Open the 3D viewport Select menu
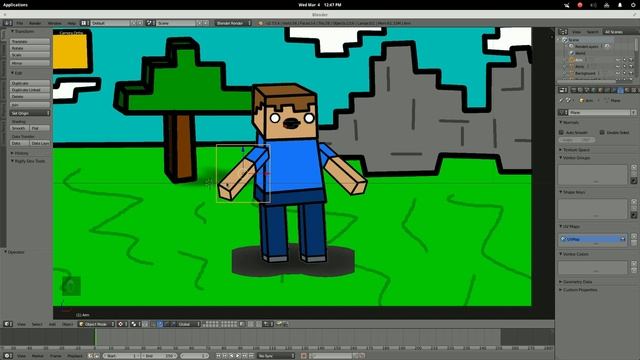Viewport: 640px width, 360px height. pos(37,324)
